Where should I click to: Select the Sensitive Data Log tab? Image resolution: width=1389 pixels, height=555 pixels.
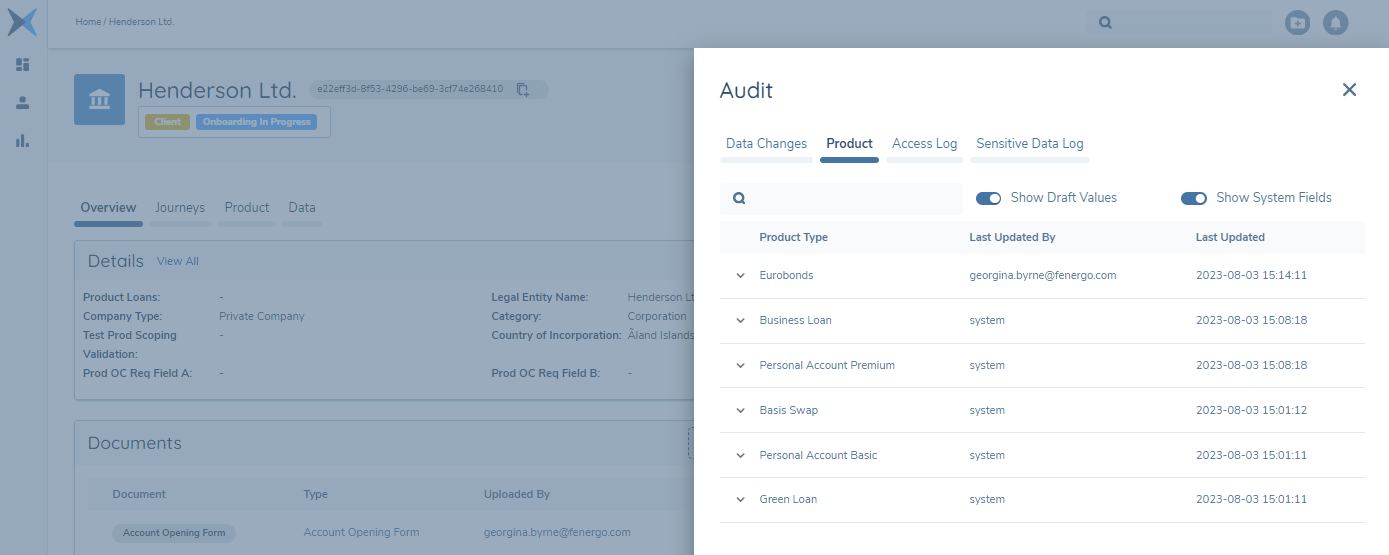(1029, 144)
